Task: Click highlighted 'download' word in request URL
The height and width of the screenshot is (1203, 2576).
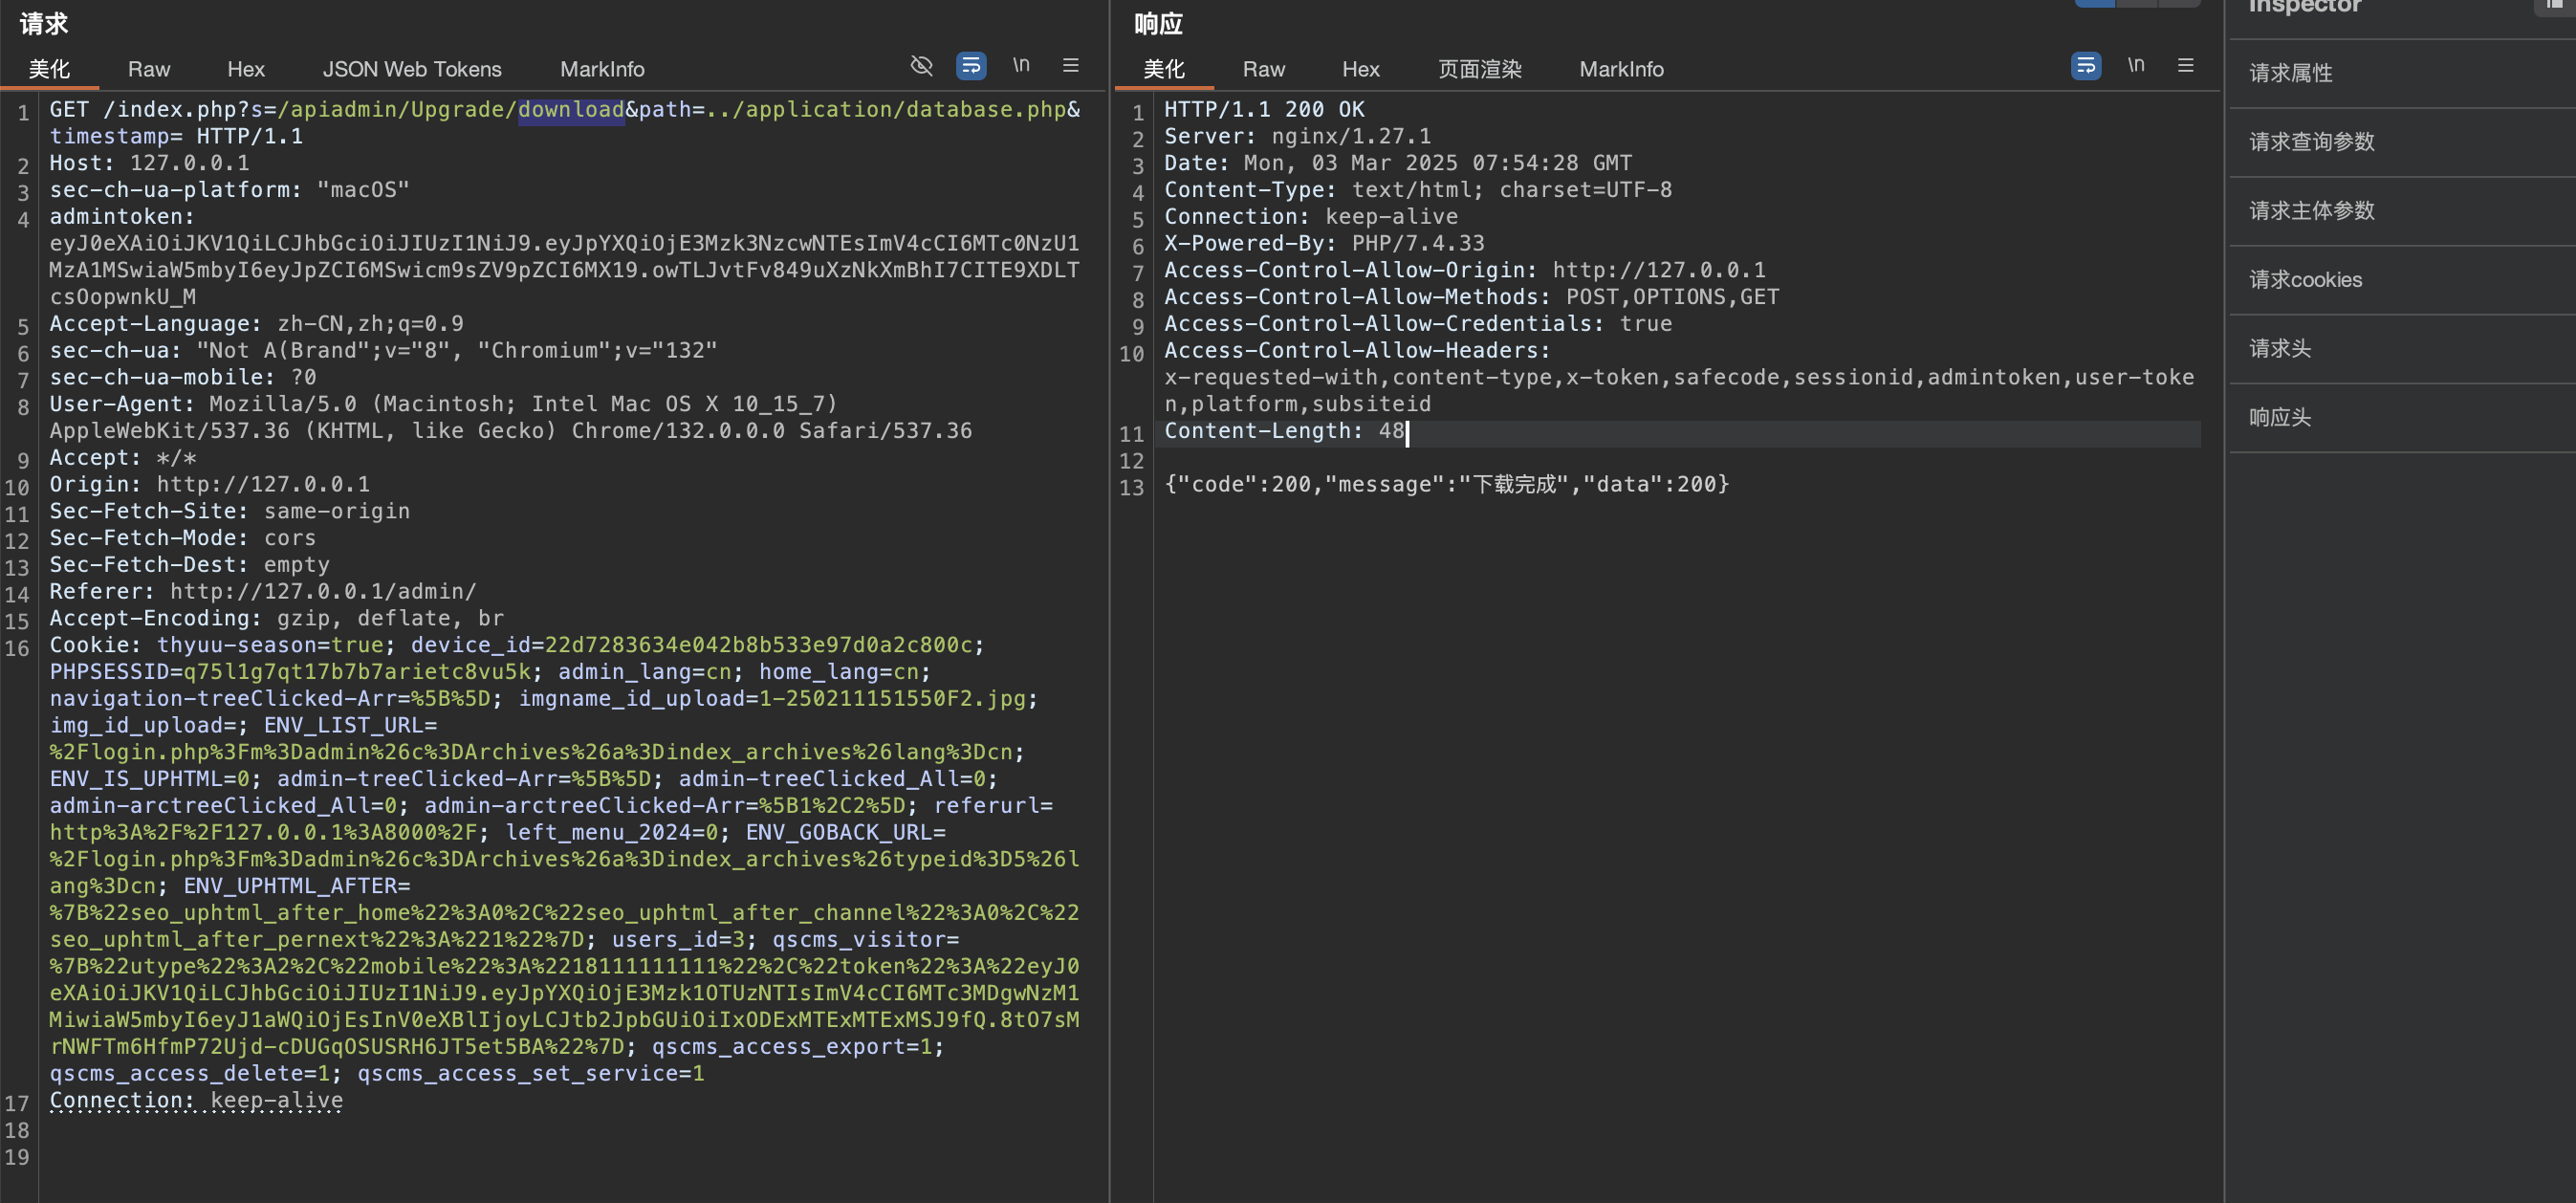Action: point(571,109)
